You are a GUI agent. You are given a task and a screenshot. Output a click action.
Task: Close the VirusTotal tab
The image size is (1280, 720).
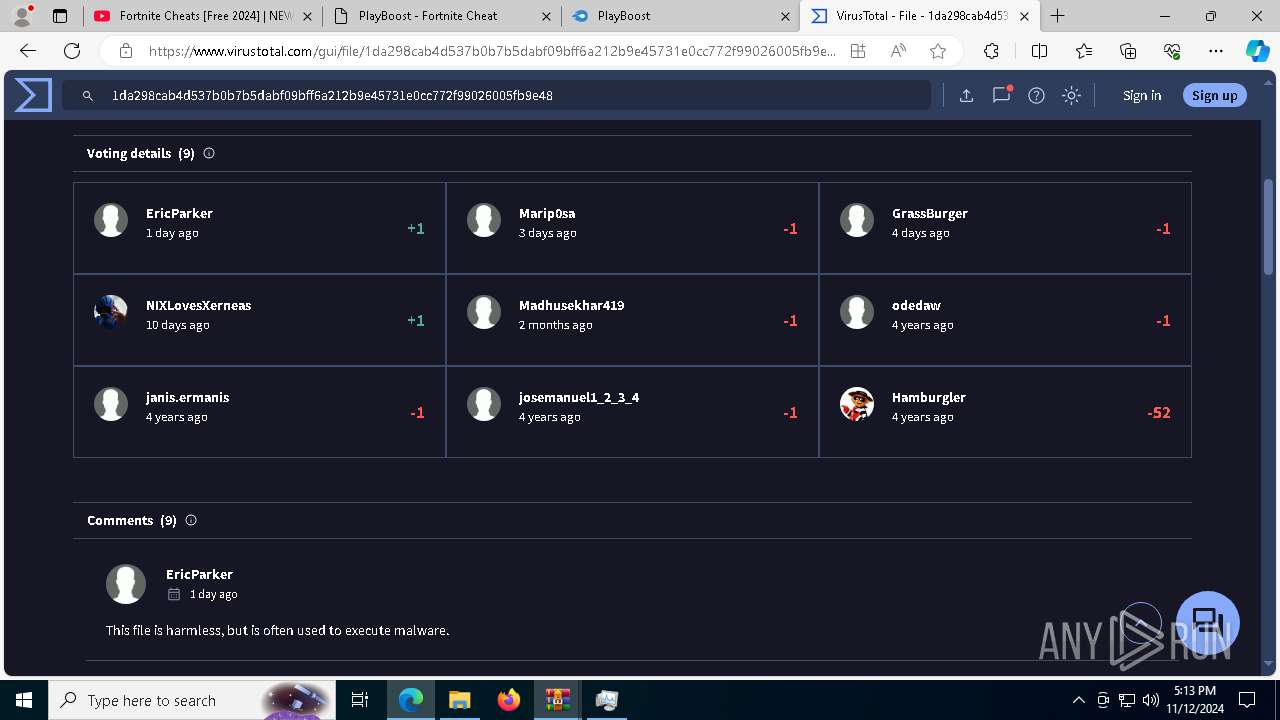click(1024, 16)
